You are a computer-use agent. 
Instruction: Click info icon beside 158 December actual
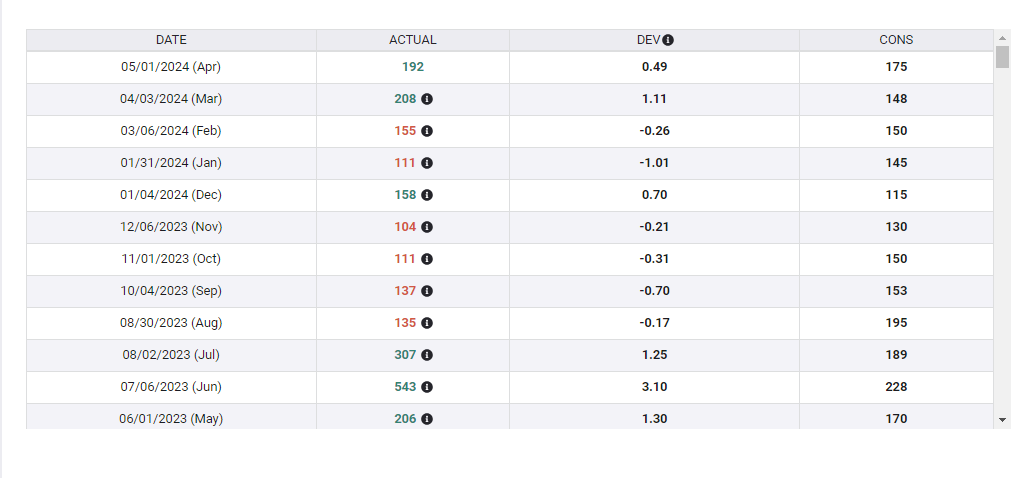(427, 195)
